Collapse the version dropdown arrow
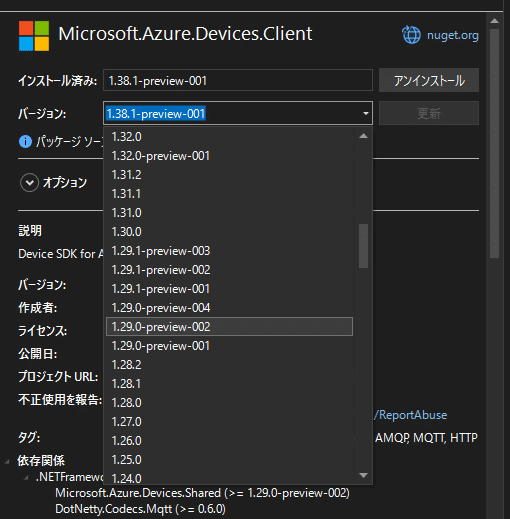510x519 pixels. (x=366, y=114)
